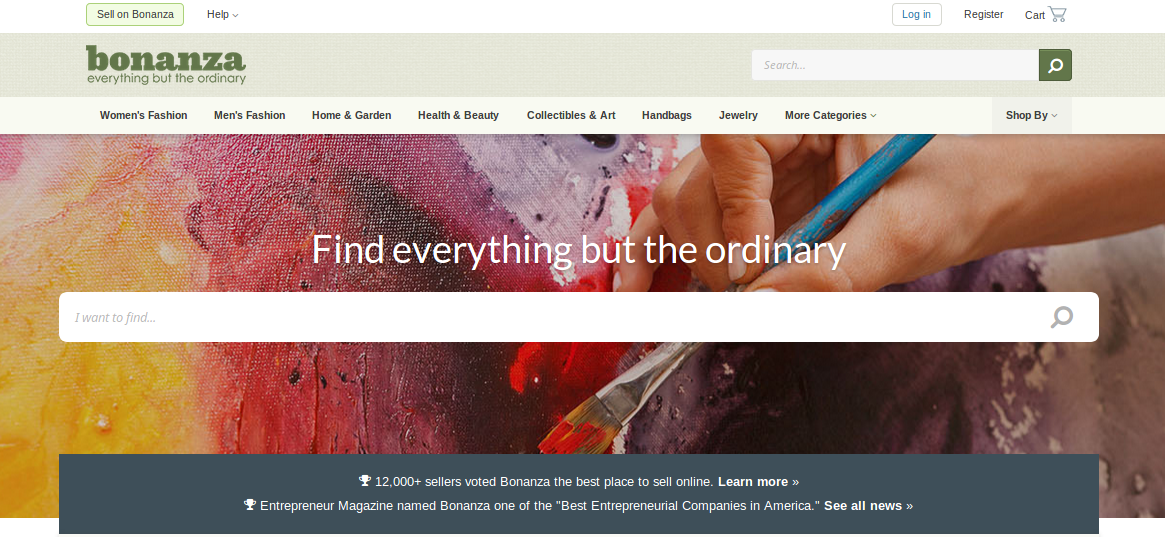Open the More Categories dropdown
The image size is (1165, 537).
831,115
